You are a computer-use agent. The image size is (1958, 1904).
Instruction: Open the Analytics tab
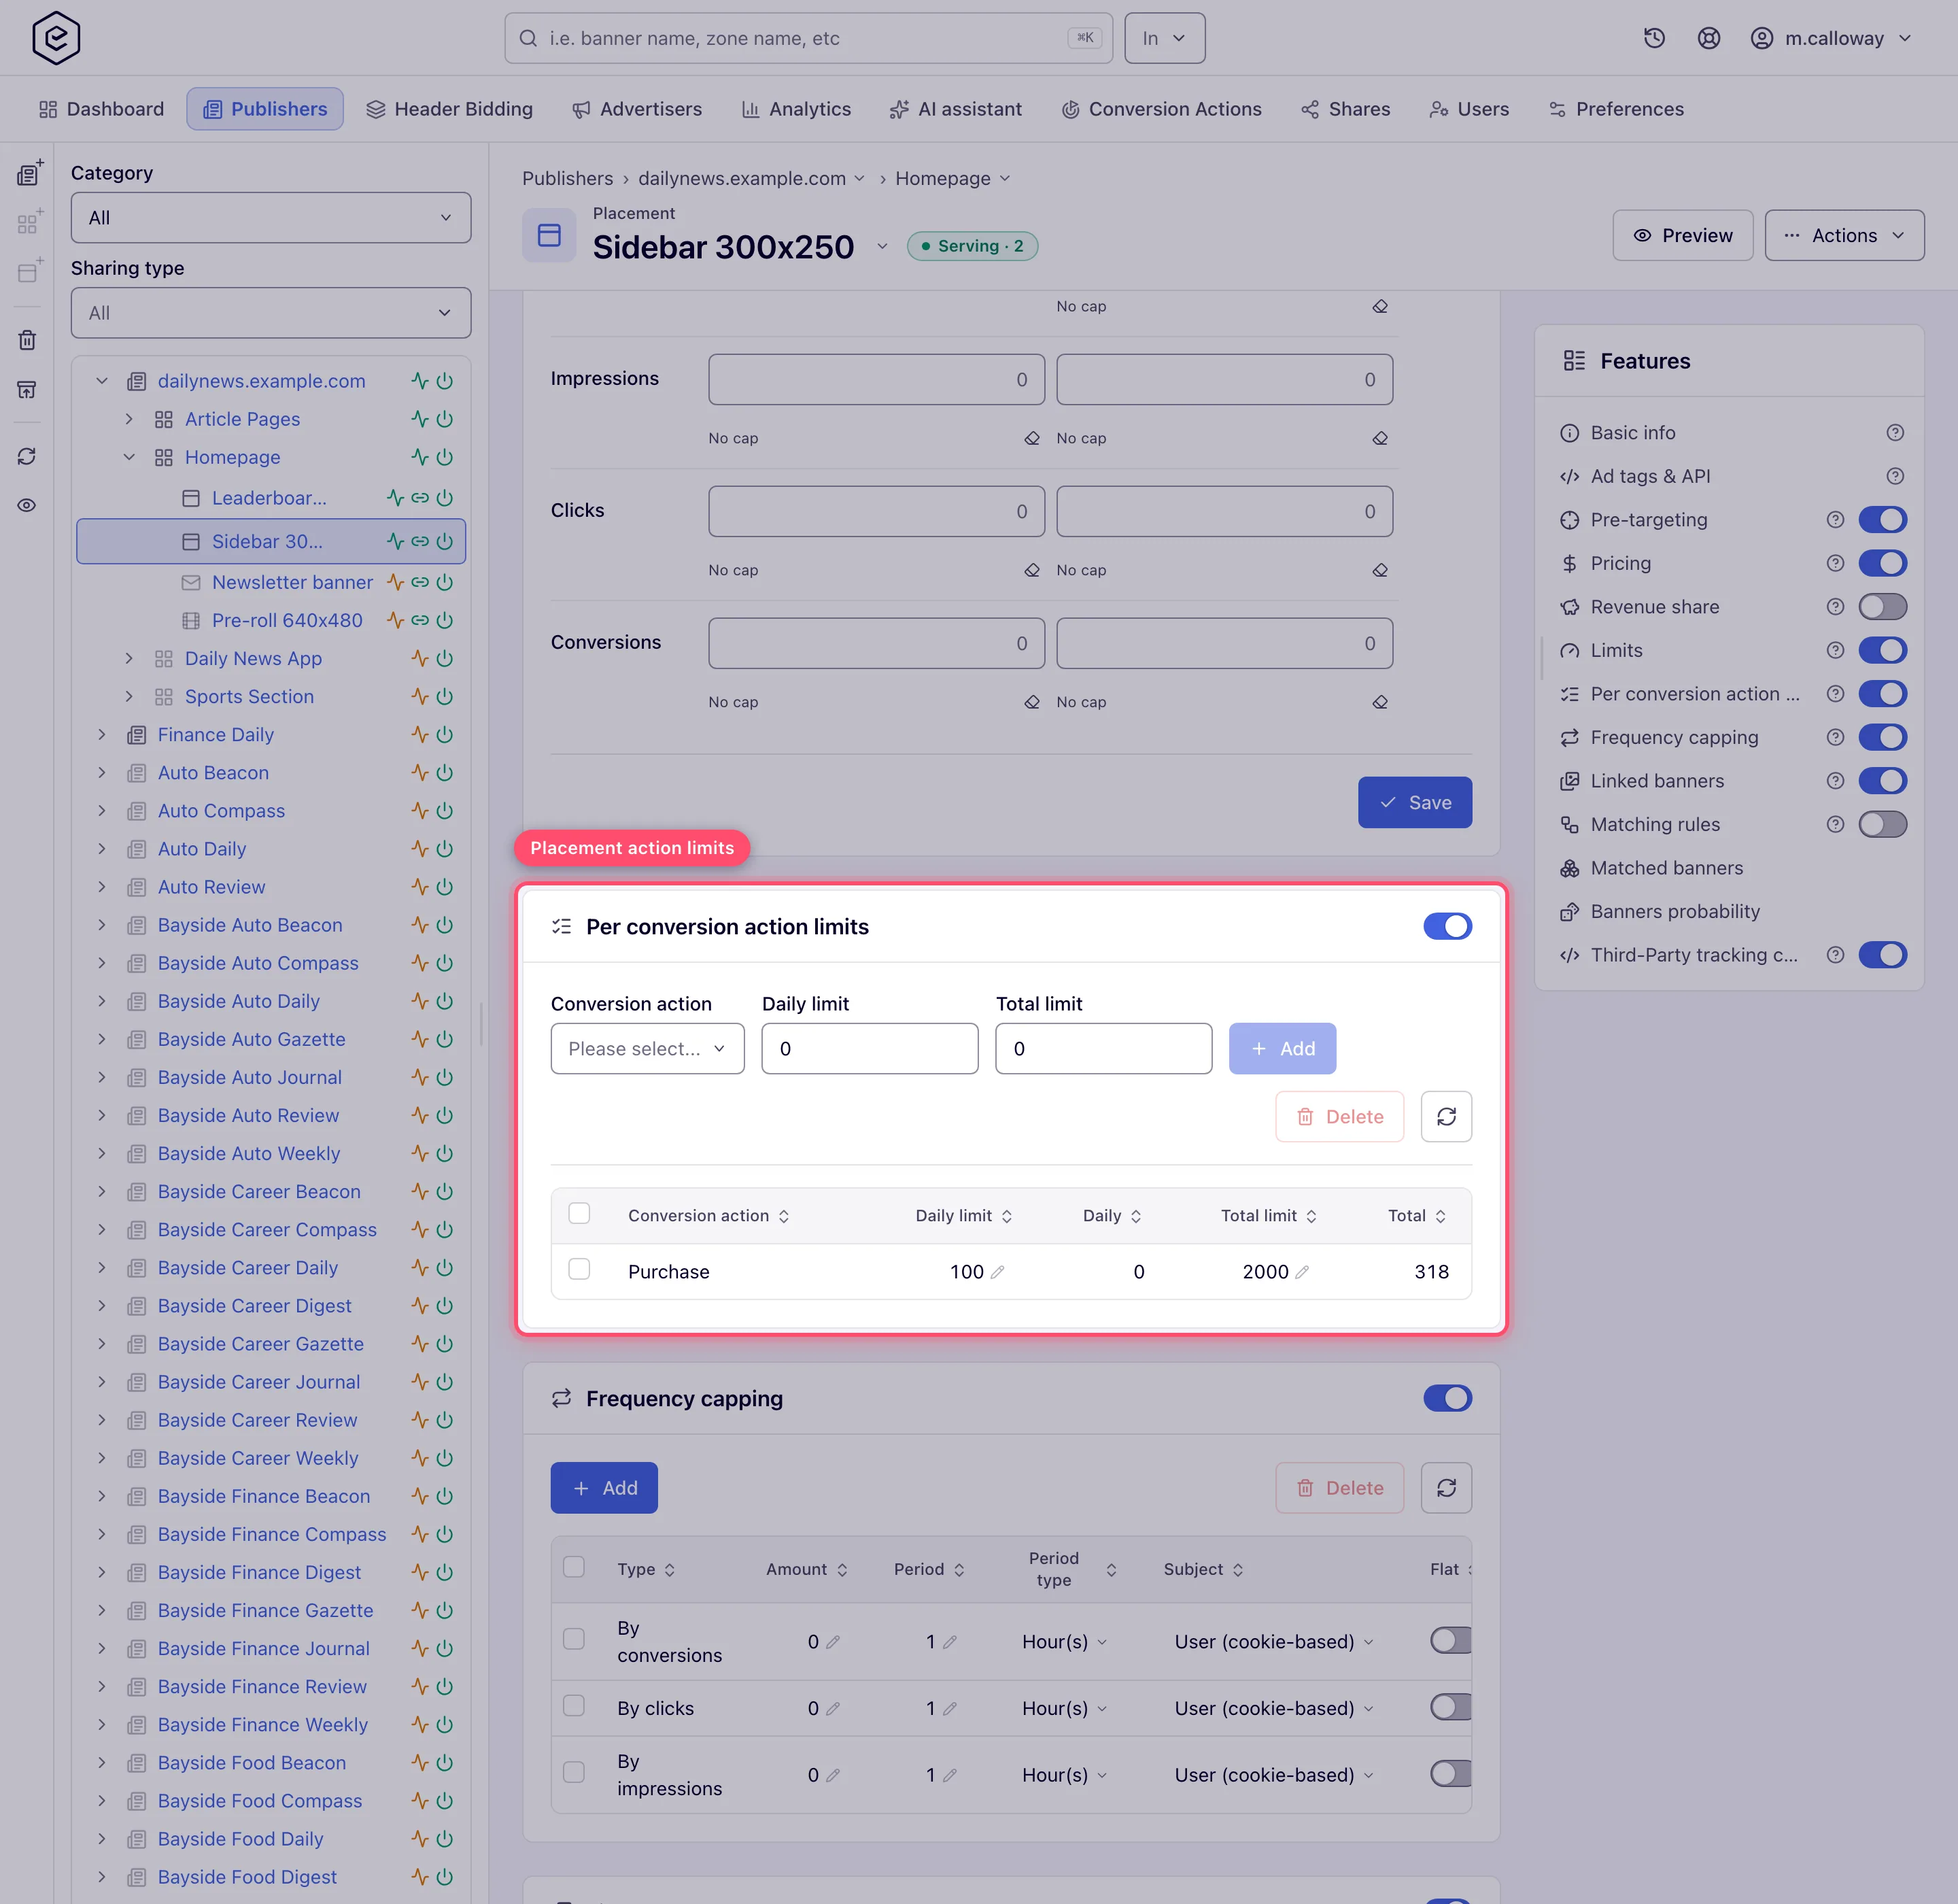(796, 109)
